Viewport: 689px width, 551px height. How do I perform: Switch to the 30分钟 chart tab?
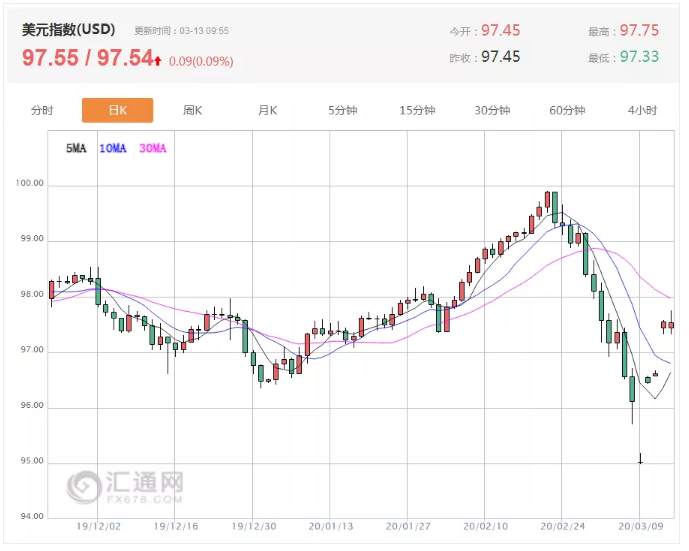492,110
